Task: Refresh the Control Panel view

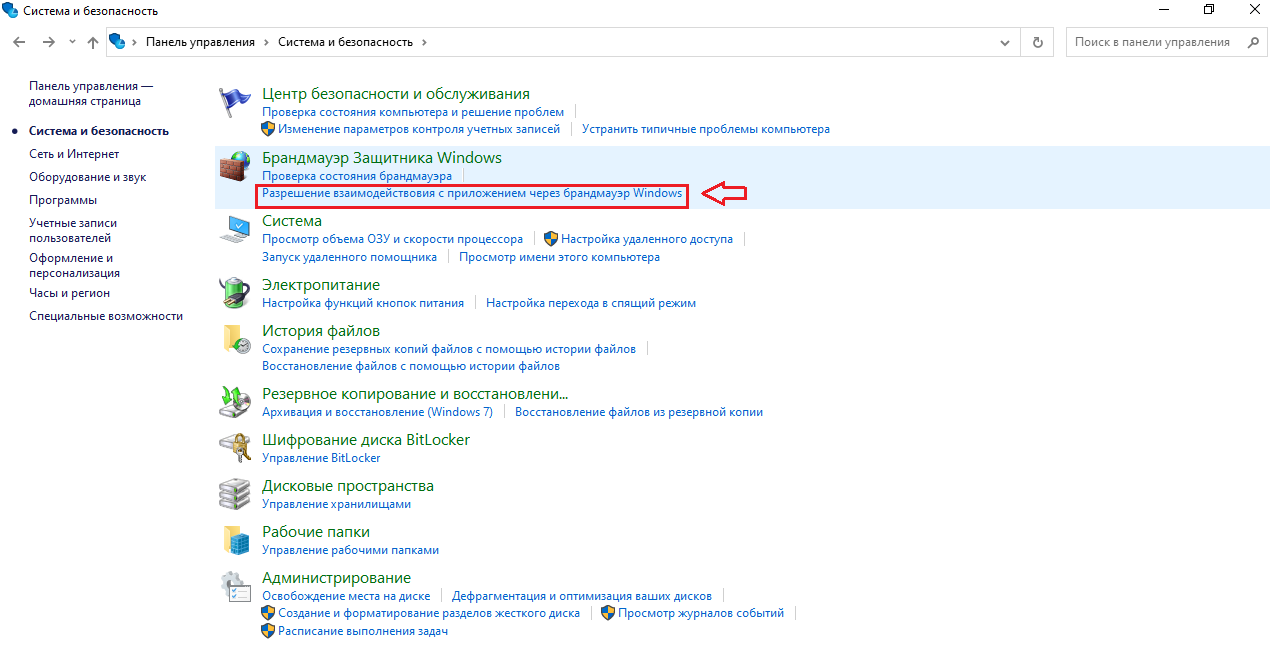Action: (x=1038, y=42)
